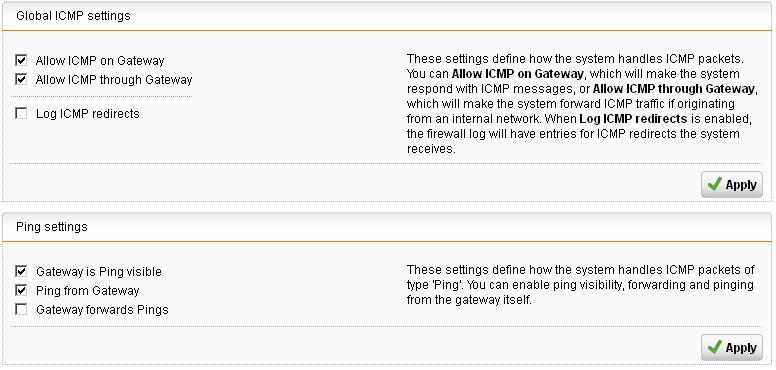
Task: Uncheck the Allow ICMP on Gateway checkbox
Action: (x=21, y=60)
